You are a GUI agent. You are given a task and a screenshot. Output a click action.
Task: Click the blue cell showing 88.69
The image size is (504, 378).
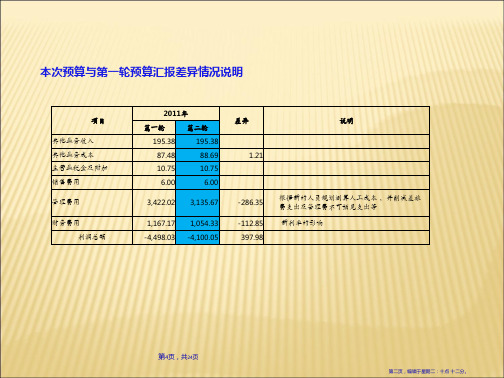tap(197, 155)
